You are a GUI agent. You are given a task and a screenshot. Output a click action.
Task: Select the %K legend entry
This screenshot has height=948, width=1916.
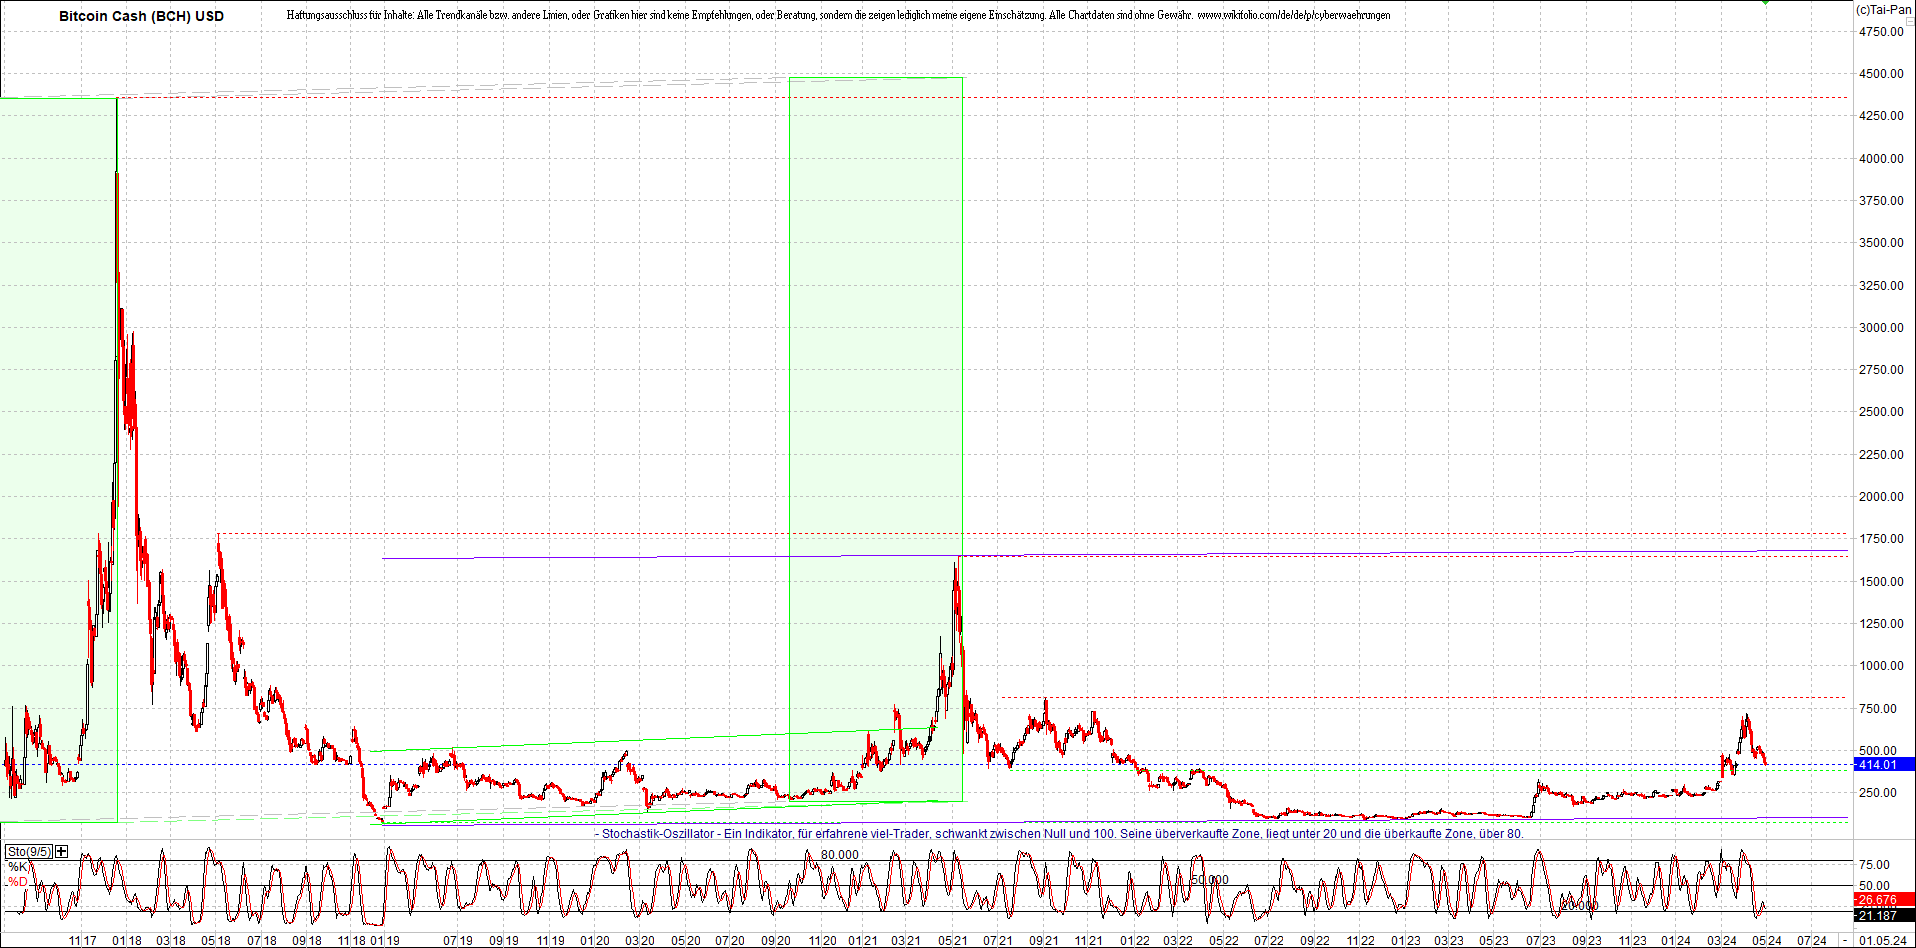[x=18, y=866]
